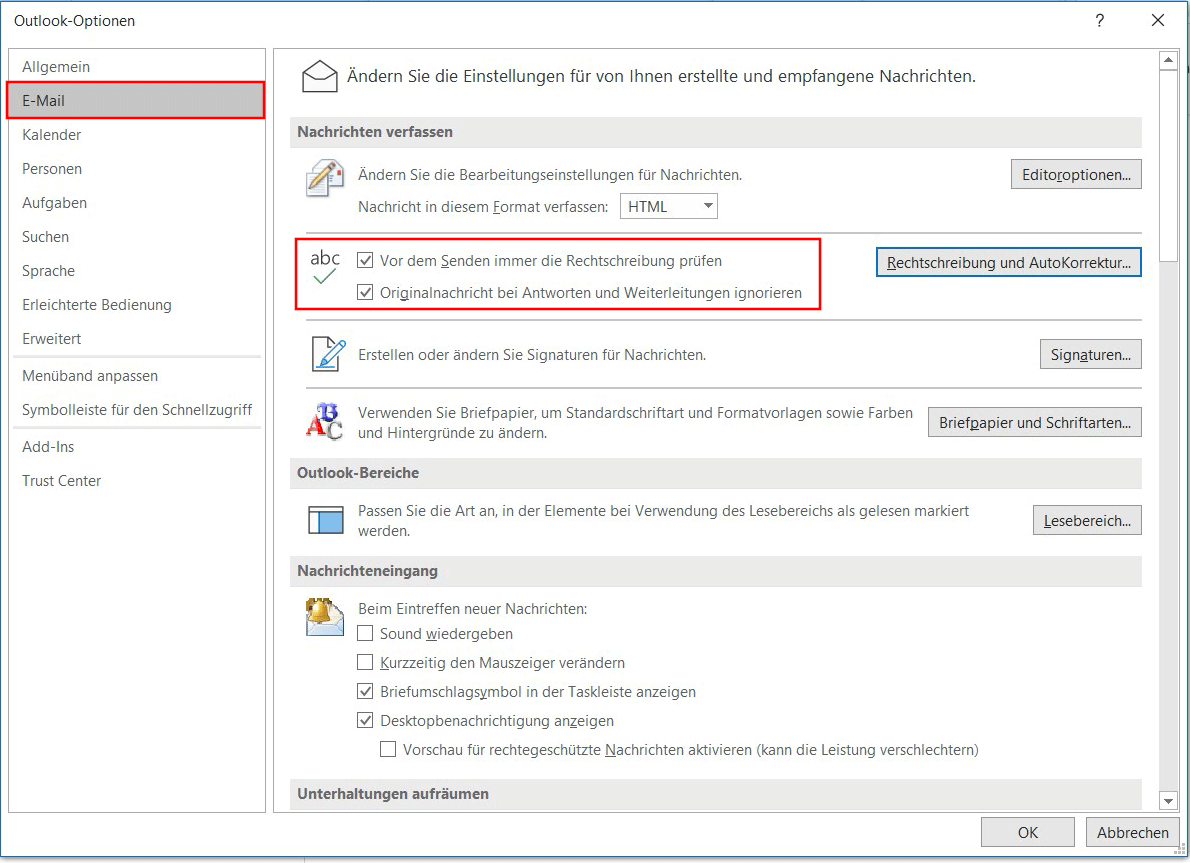The width and height of the screenshot is (1190, 863).
Task: Click the Lesebereich... button
Action: (1087, 521)
